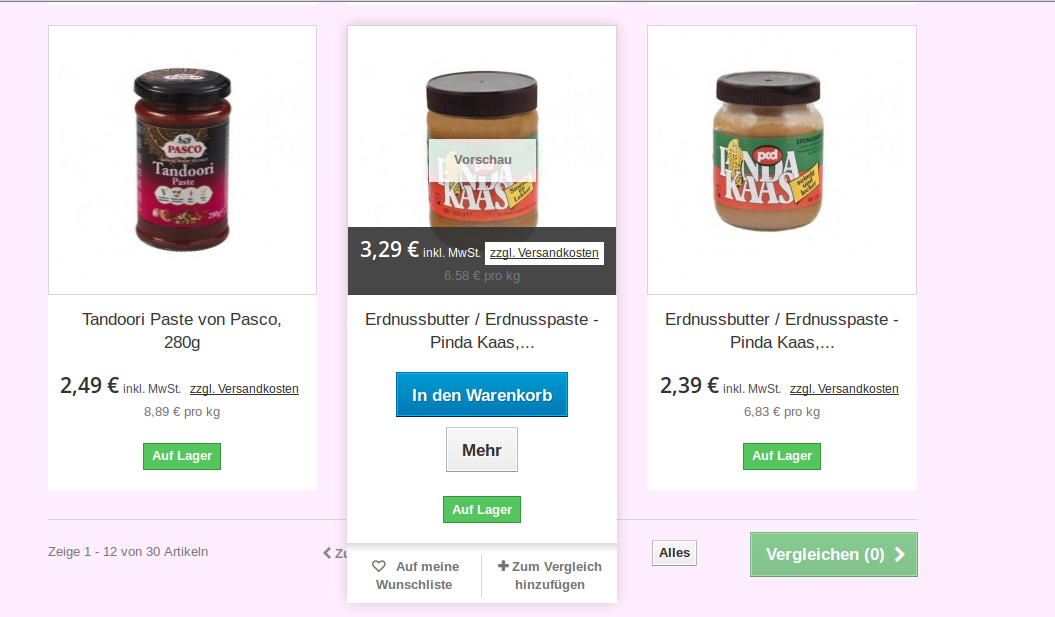Click Zum Vergleich hinzufügen link
The image size is (1055, 617).
point(550,575)
